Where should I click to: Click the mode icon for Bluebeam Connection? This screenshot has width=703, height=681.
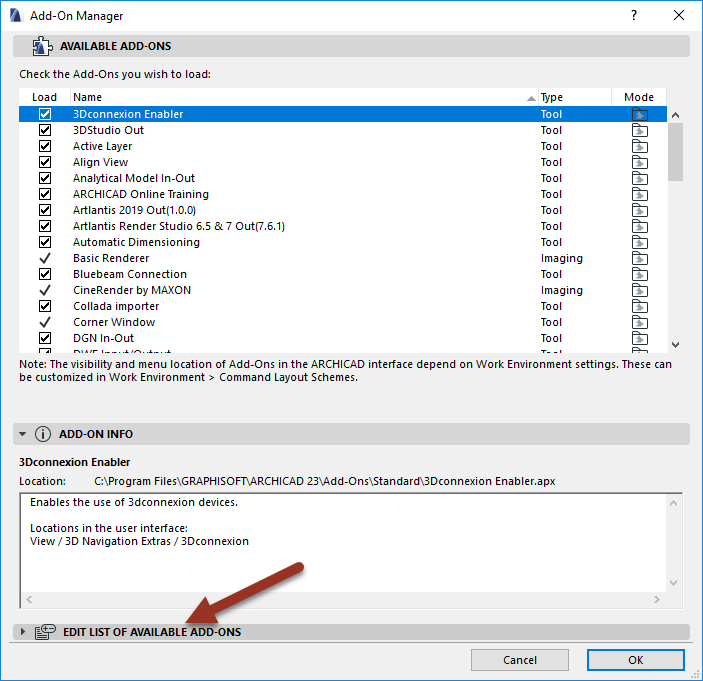point(640,274)
